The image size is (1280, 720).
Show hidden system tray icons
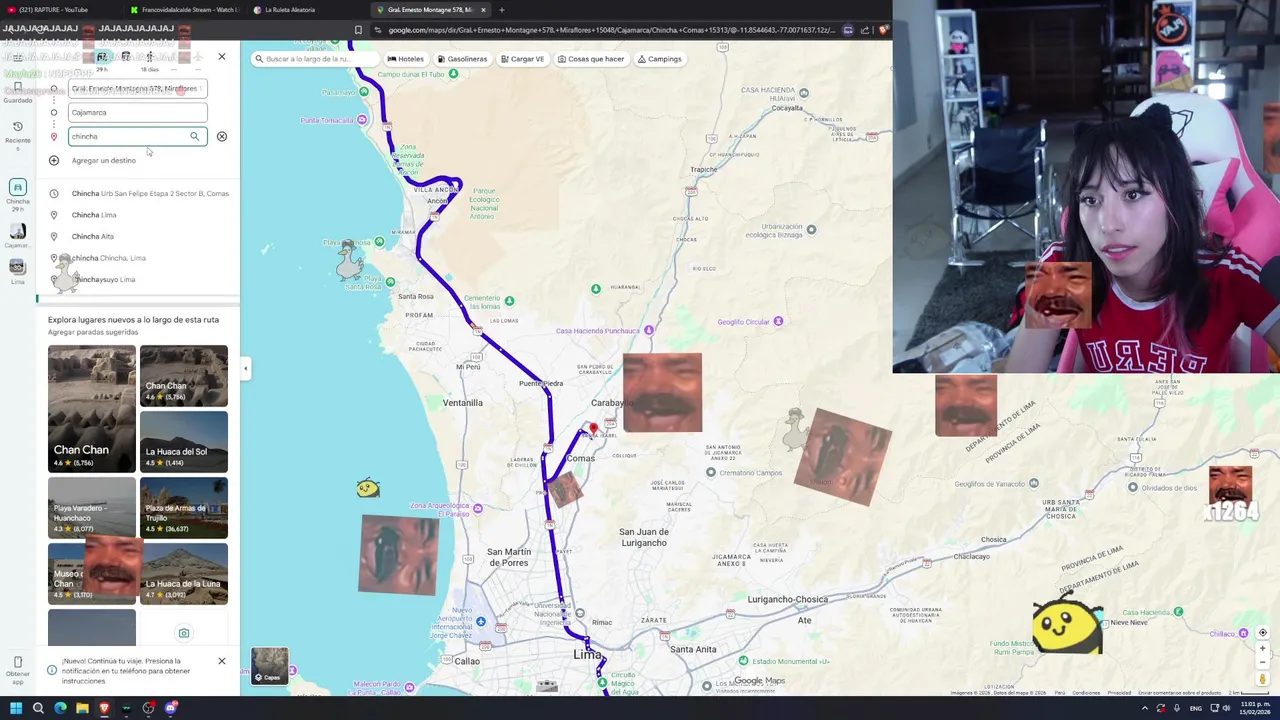[x=1144, y=708]
